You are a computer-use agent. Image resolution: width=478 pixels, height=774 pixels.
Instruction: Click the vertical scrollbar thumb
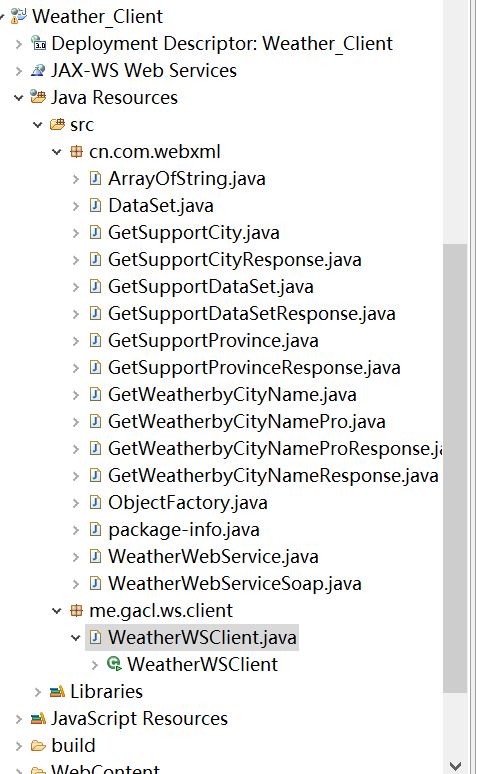click(x=455, y=468)
